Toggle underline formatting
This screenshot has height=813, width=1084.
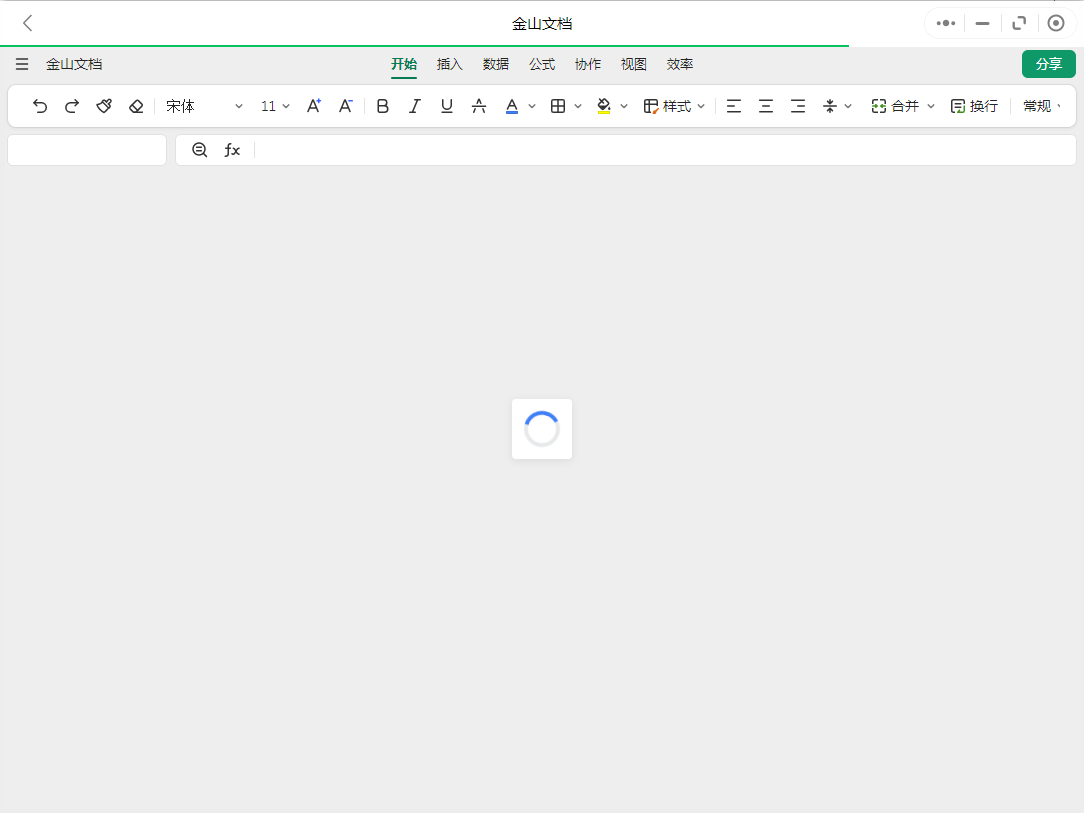tap(447, 106)
